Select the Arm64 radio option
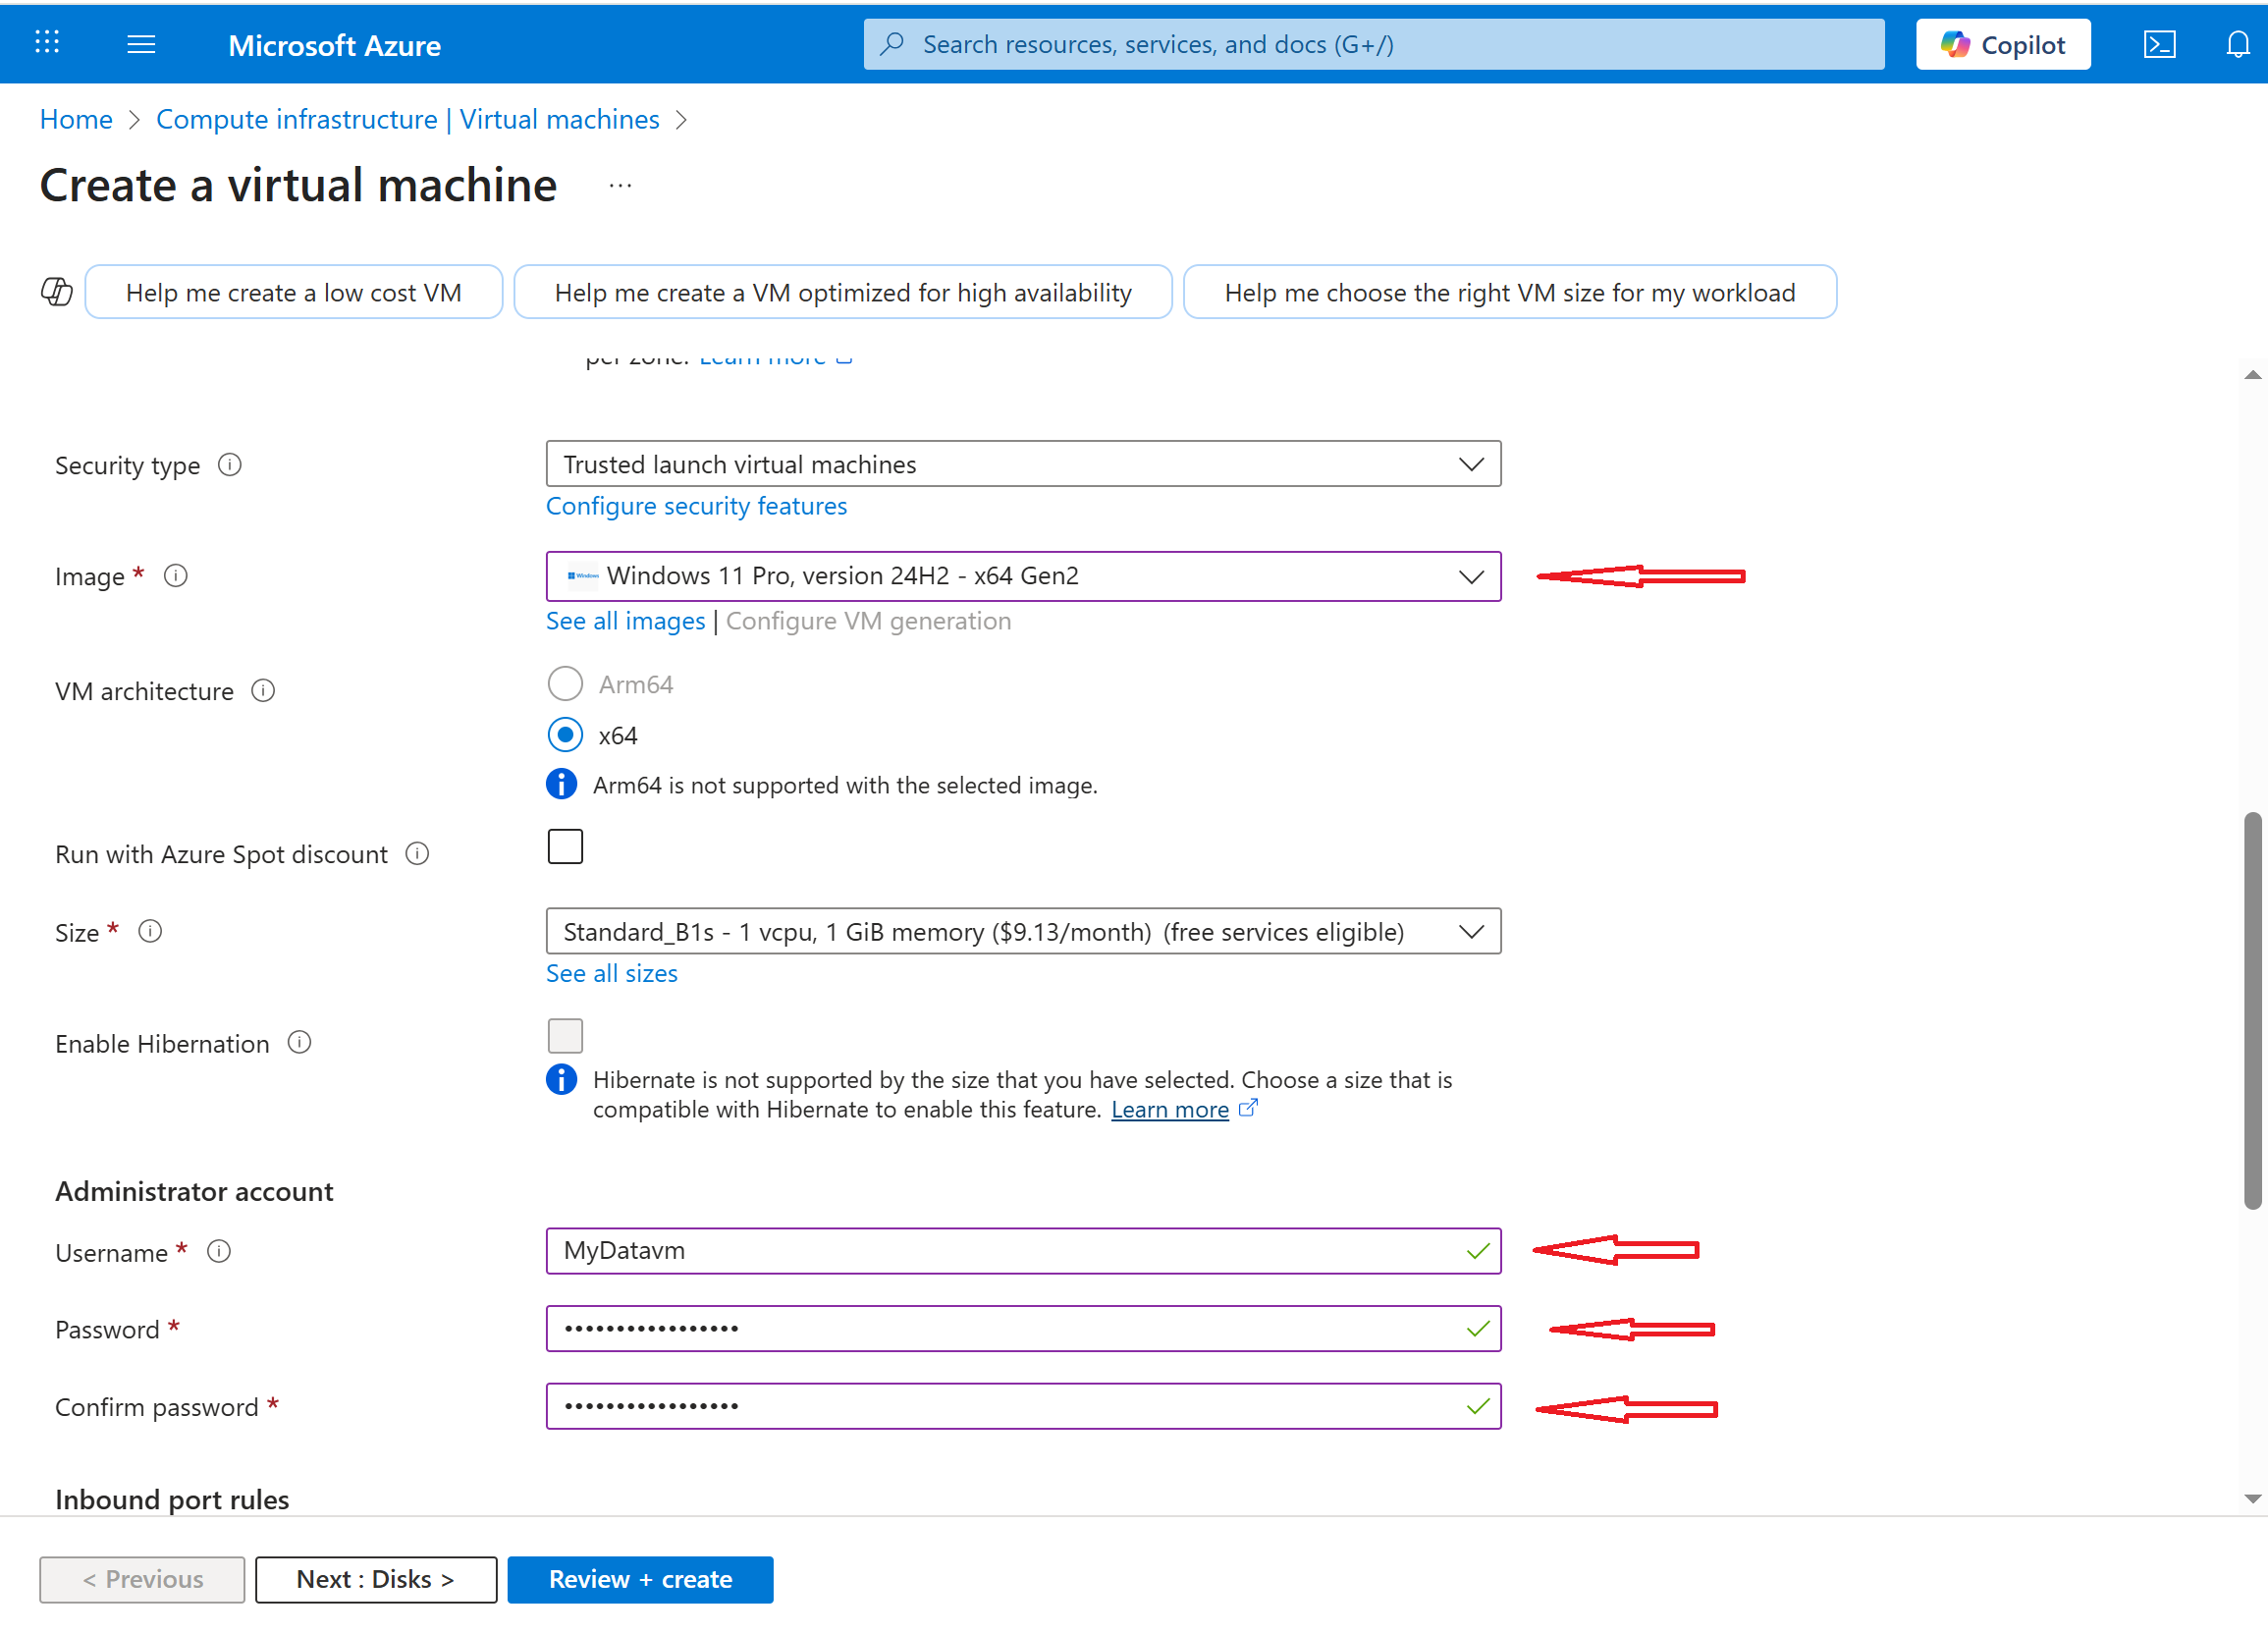Viewport: 2268px width, 1634px height. [565, 684]
